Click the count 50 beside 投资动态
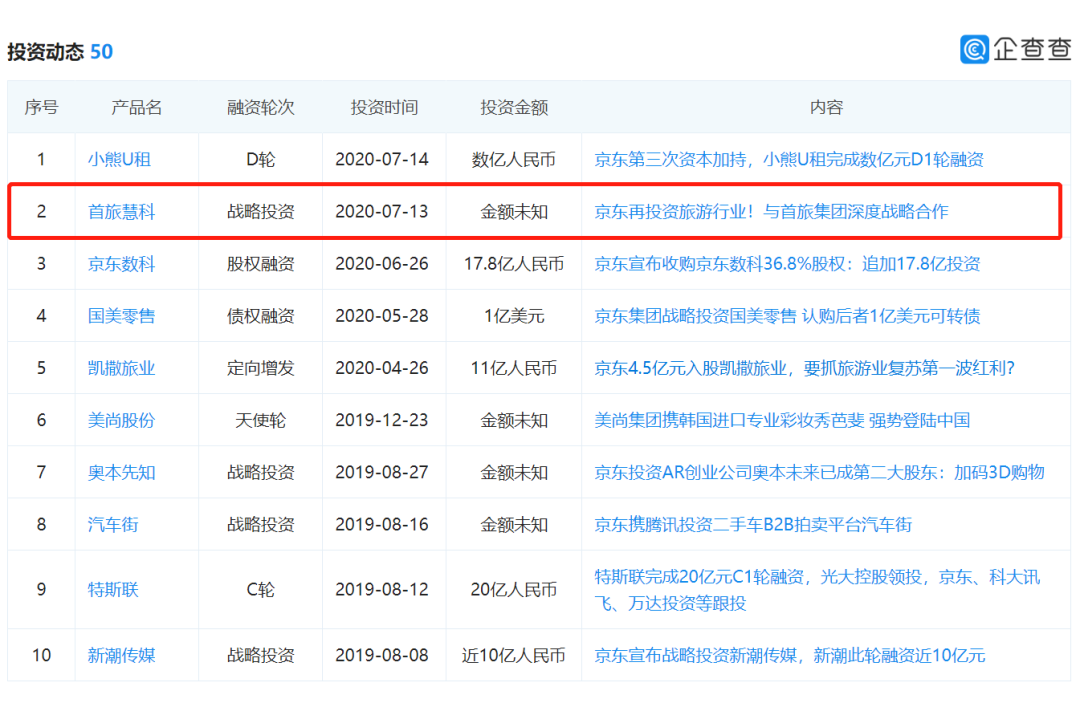Viewport: 1080px width, 703px height. 101,52
